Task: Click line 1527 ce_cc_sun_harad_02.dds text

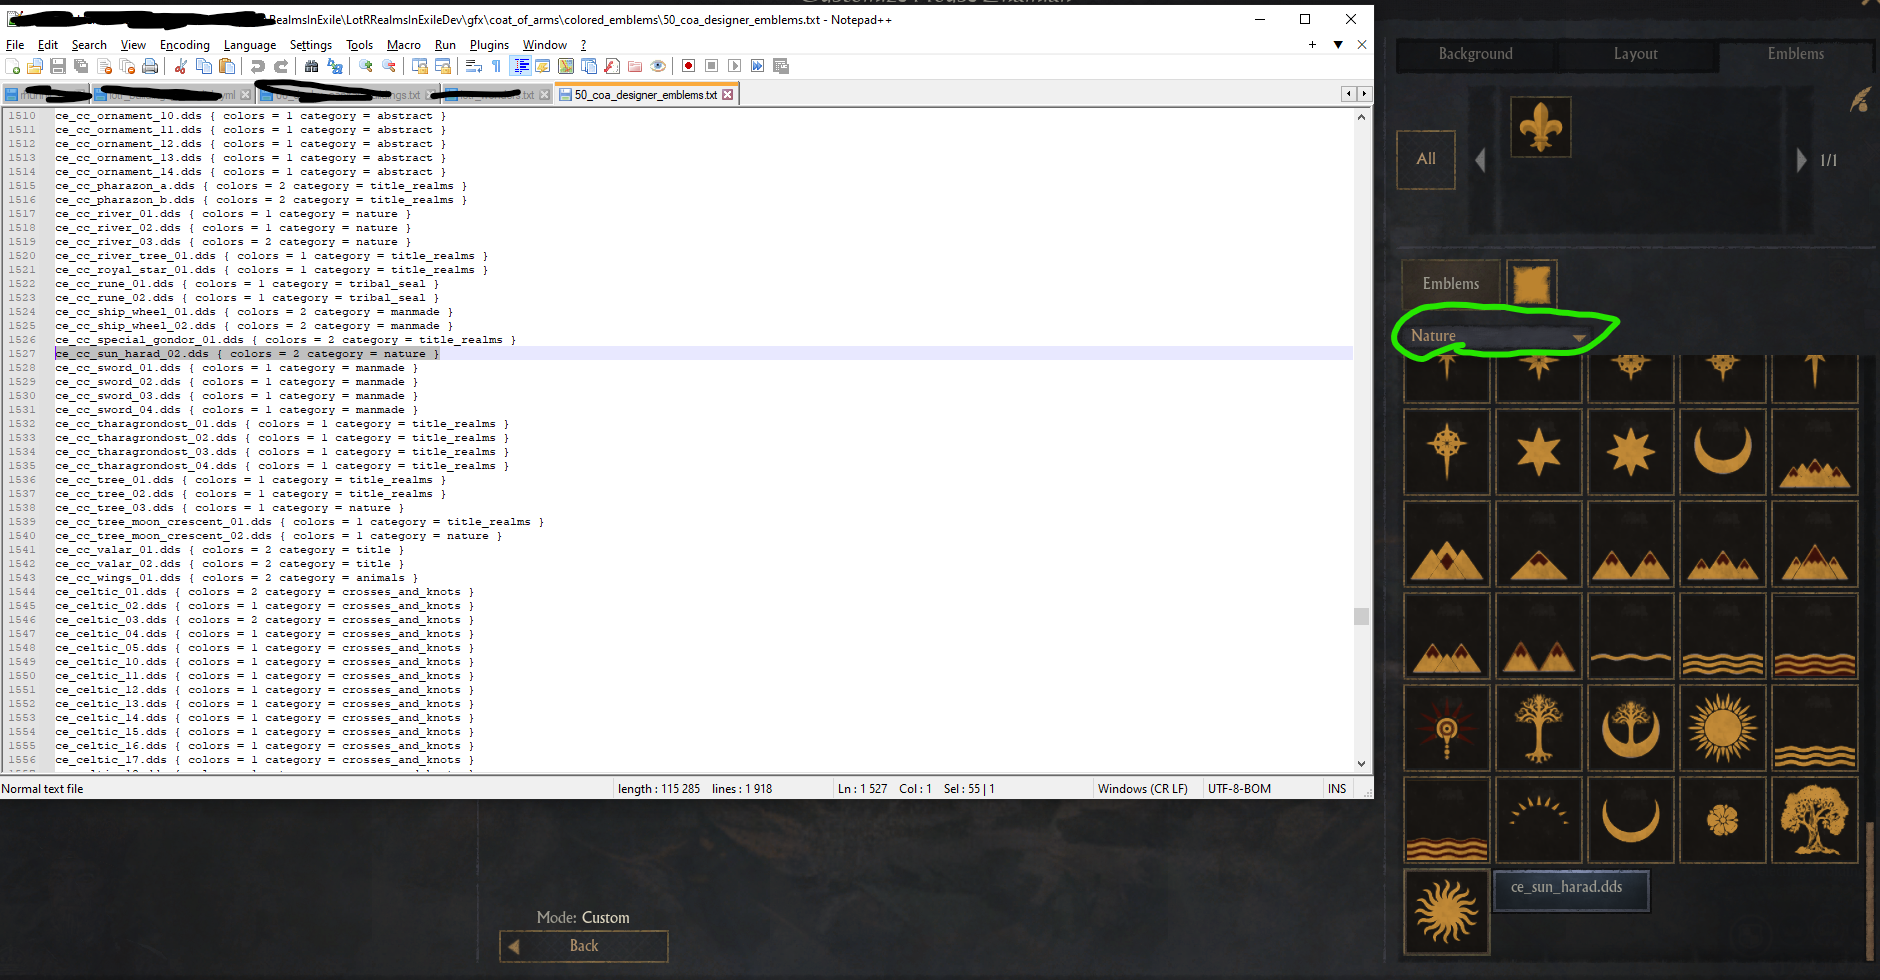Action: [x=247, y=354]
